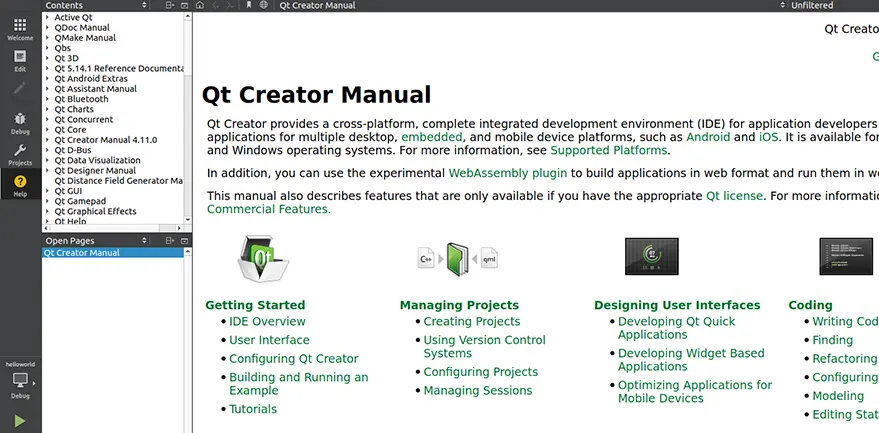Select Qt D-Bus in the Contents tree
This screenshot has height=433, width=879.
tap(73, 150)
